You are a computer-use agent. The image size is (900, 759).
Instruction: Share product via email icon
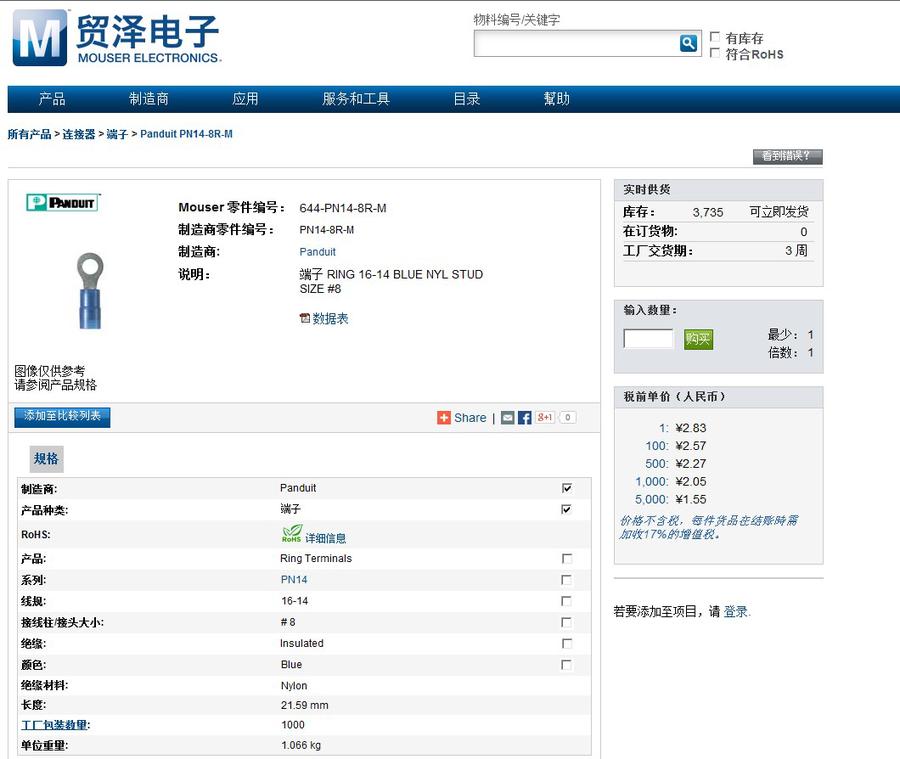pos(508,418)
